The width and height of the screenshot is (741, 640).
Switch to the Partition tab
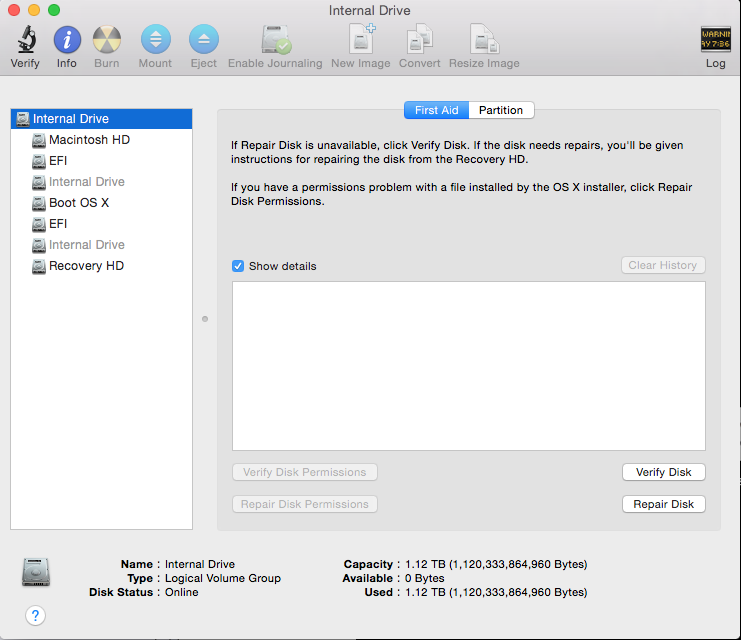click(x=501, y=110)
